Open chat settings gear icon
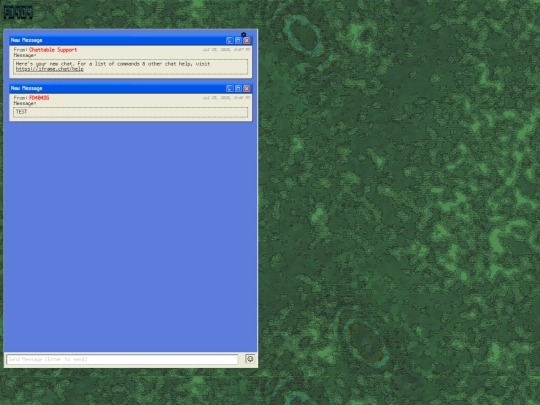Viewport: 540px width, 405px height. pos(243,34)
